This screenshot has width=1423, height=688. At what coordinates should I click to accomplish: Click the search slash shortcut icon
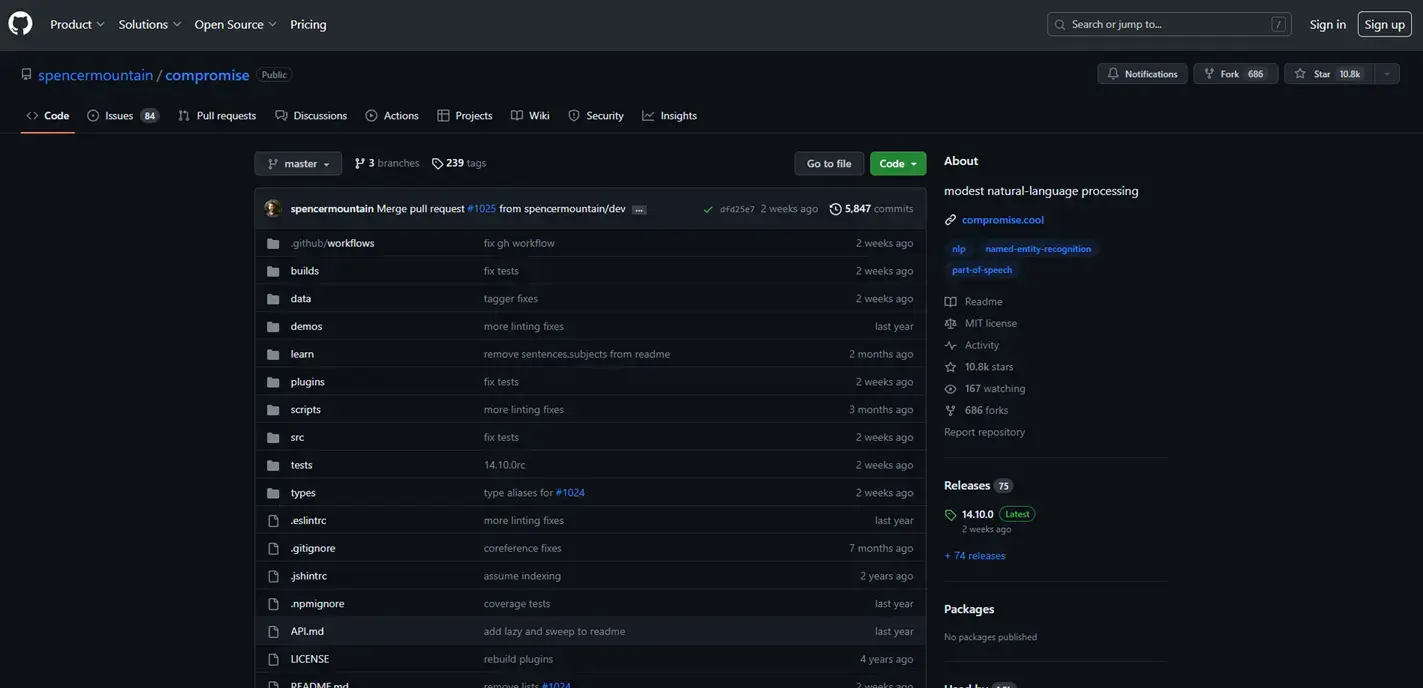coord(1278,24)
